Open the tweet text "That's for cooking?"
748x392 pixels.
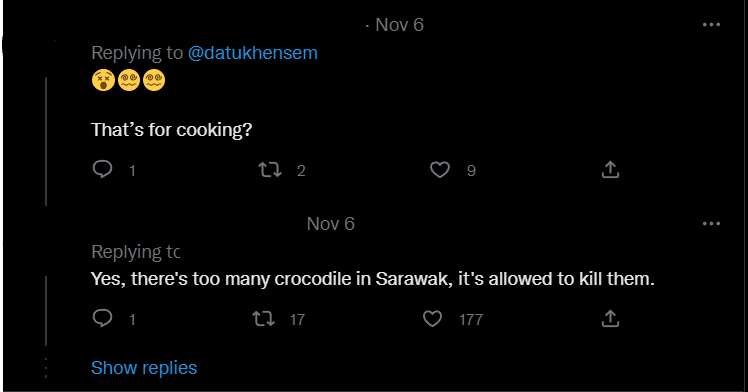click(x=171, y=130)
